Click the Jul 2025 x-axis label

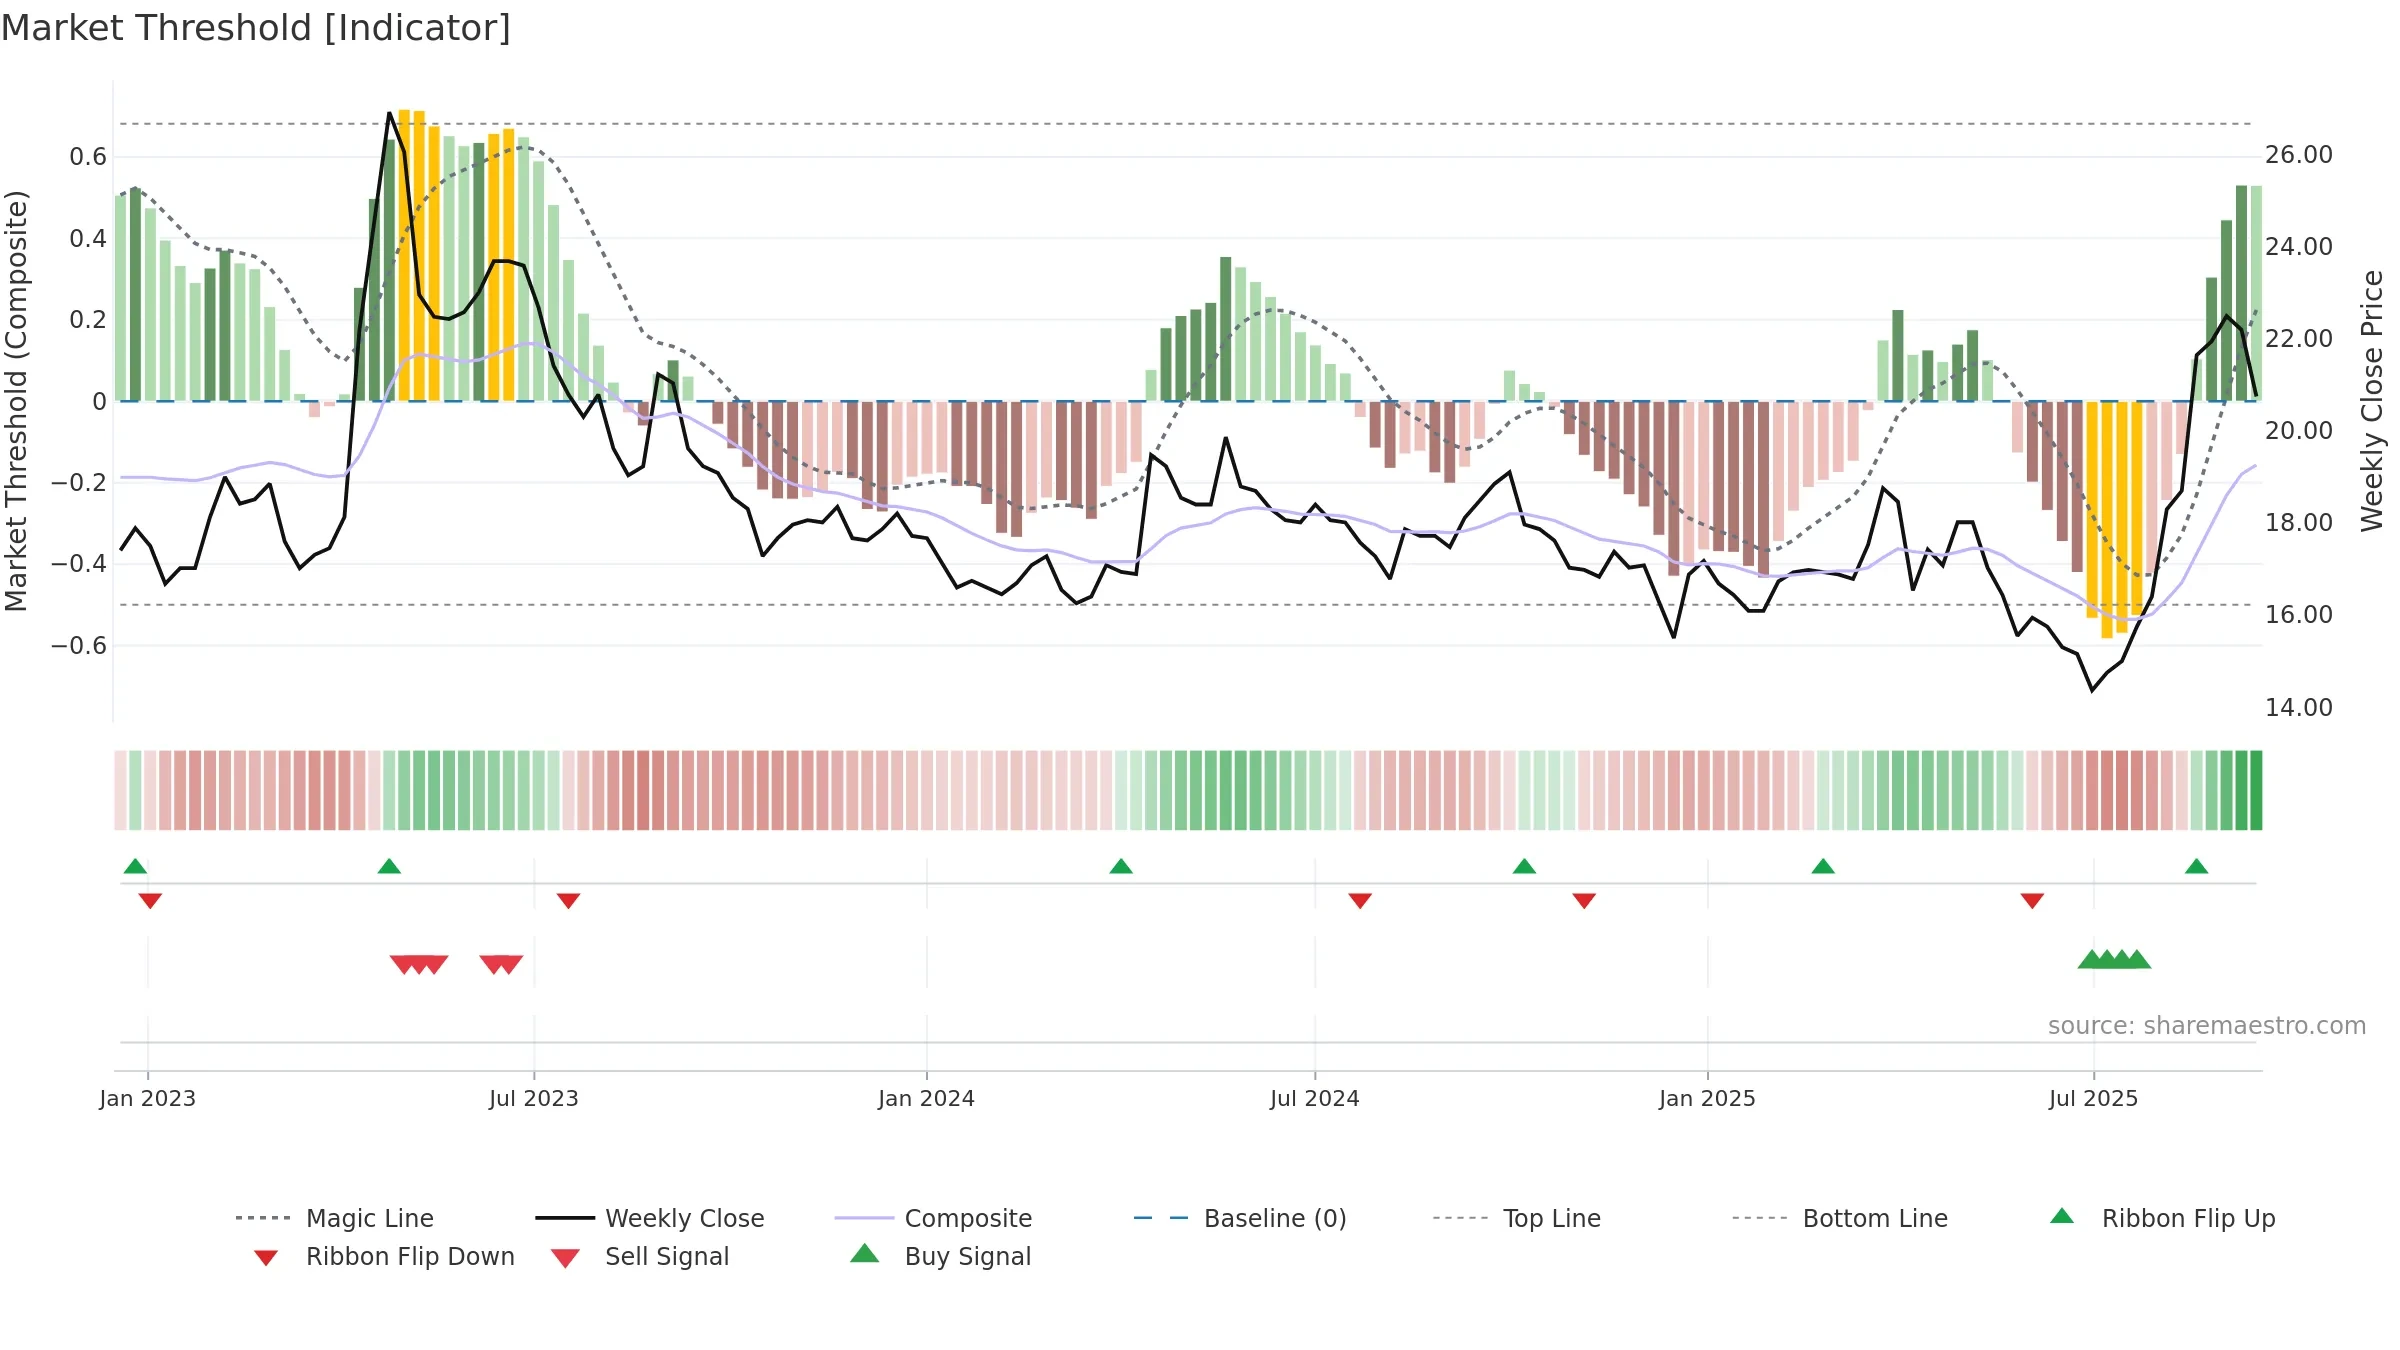[x=2093, y=1098]
